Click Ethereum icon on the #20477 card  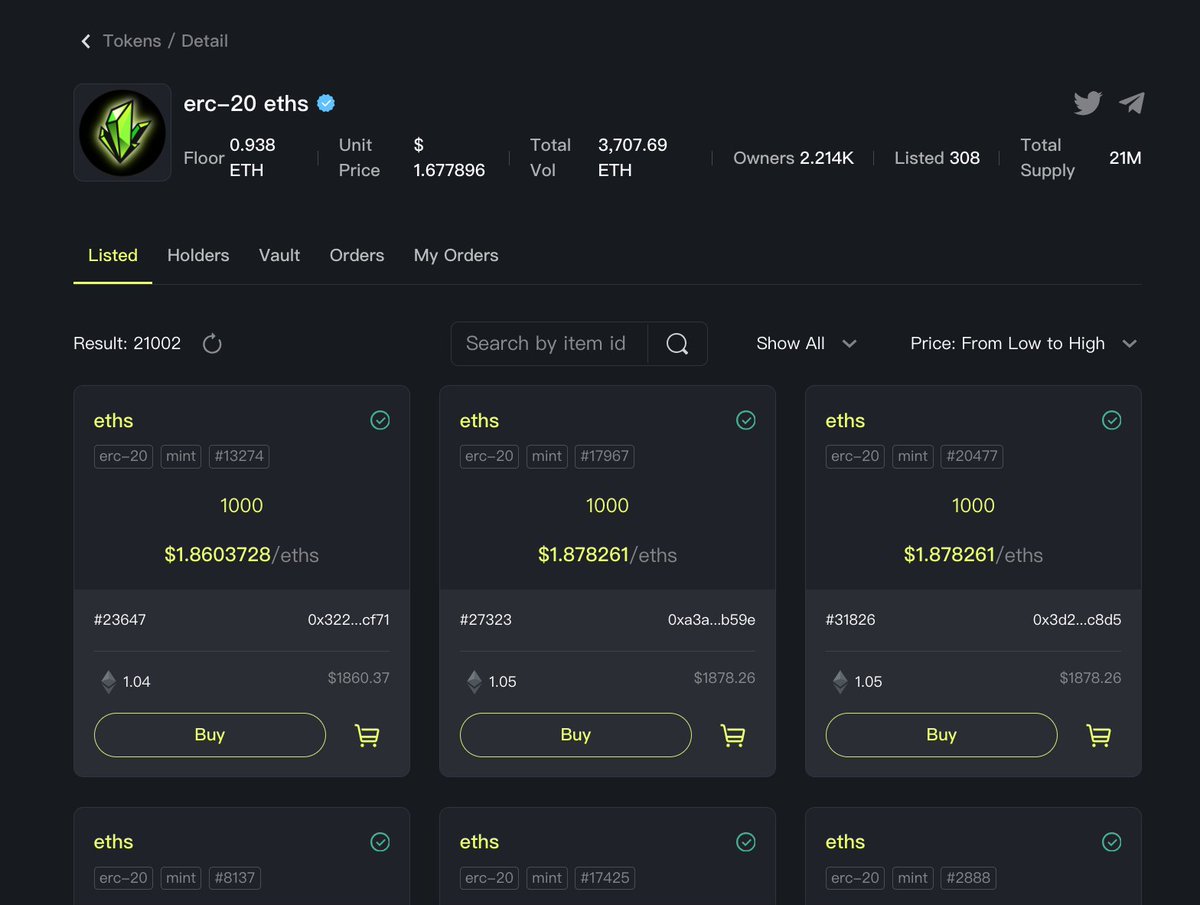pyautogui.click(x=840, y=682)
